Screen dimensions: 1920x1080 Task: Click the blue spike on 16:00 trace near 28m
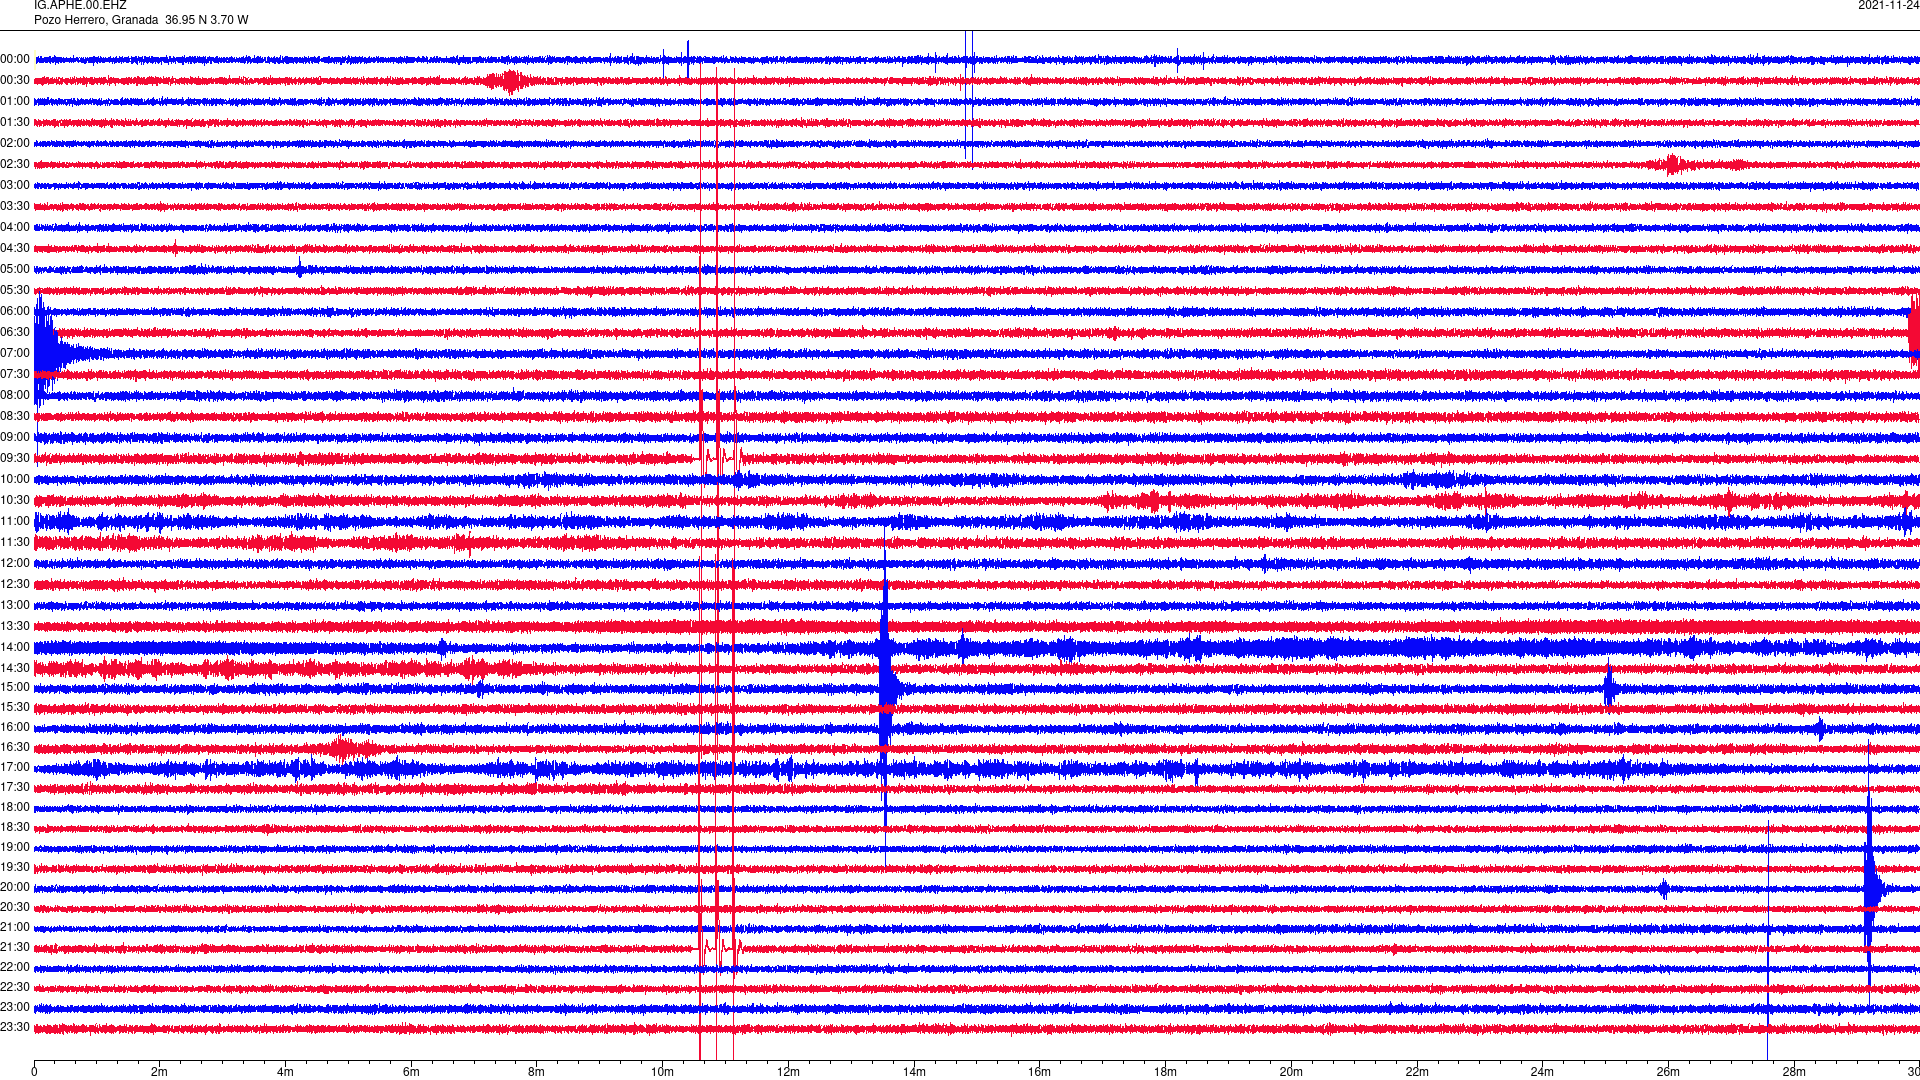1820,729
